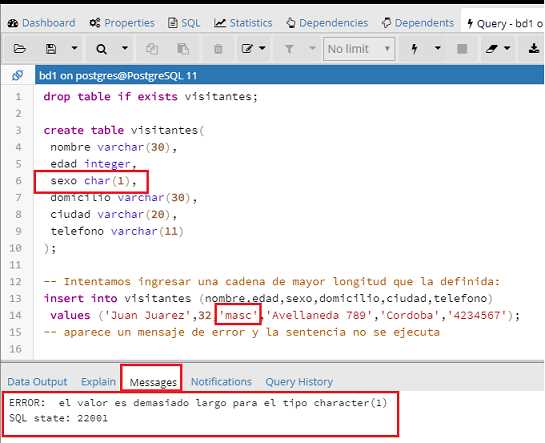This screenshot has height=443, width=545.
Task: Click the 'nombre varchar(30),' code line
Action: pyautogui.click(x=113, y=147)
